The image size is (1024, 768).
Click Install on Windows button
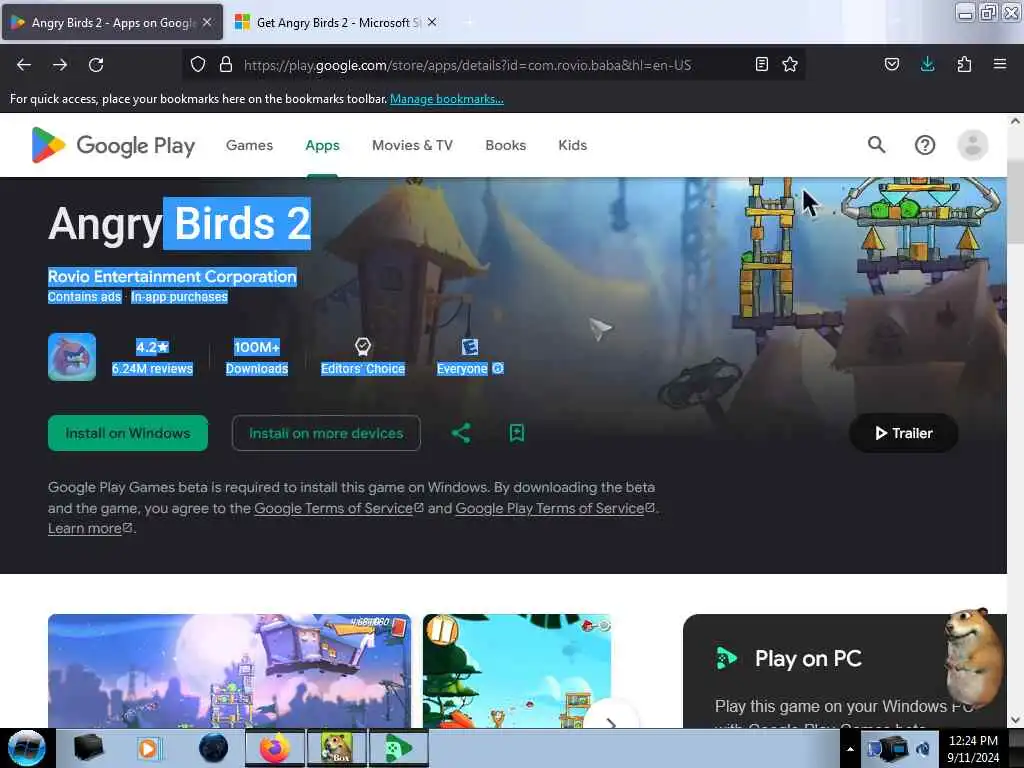(x=128, y=433)
